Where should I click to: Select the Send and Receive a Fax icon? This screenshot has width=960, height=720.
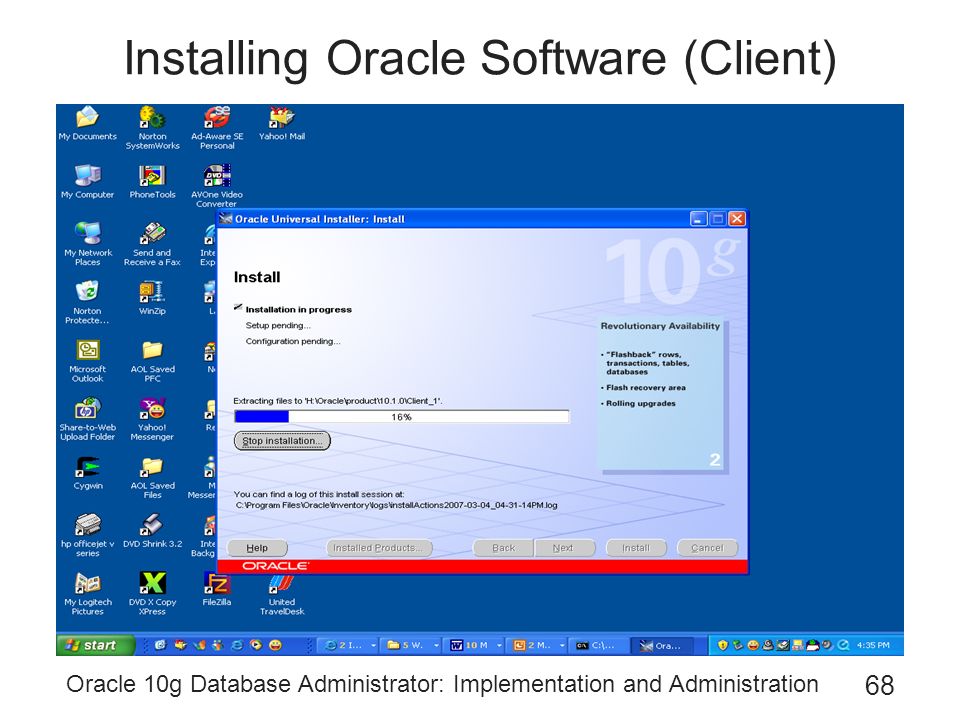click(152, 244)
